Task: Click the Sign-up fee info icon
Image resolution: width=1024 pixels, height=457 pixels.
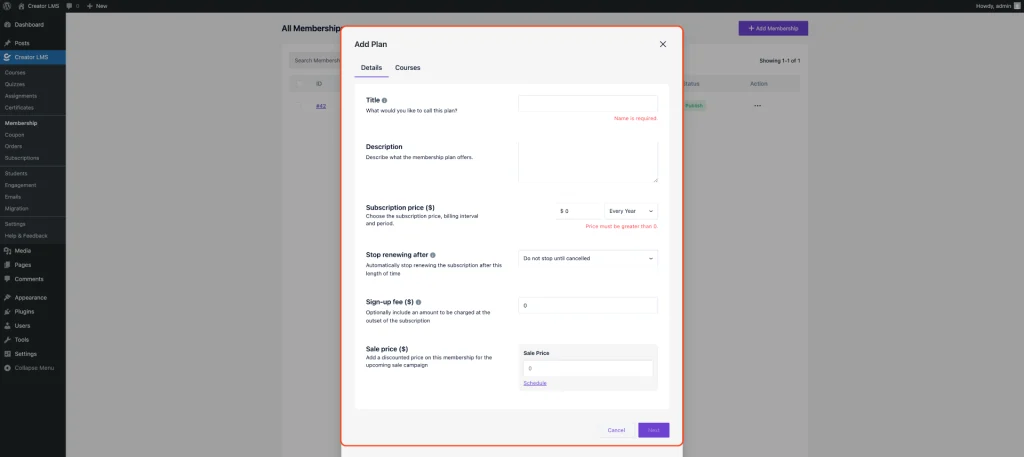Action: click(x=418, y=301)
